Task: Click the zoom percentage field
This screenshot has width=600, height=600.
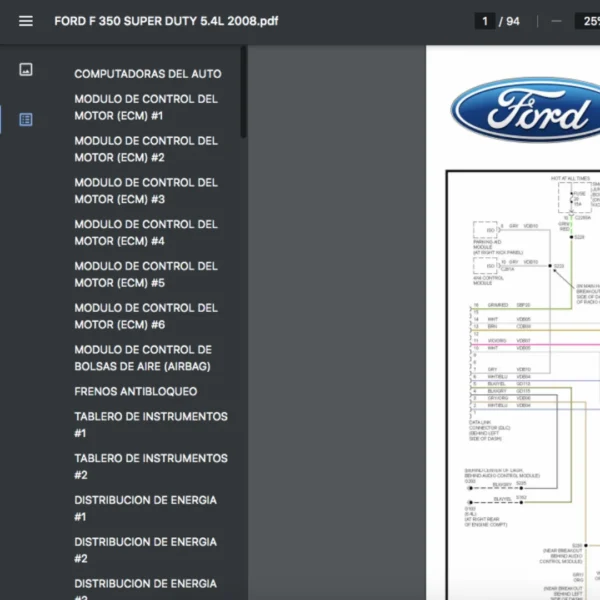Action: [x=586, y=21]
